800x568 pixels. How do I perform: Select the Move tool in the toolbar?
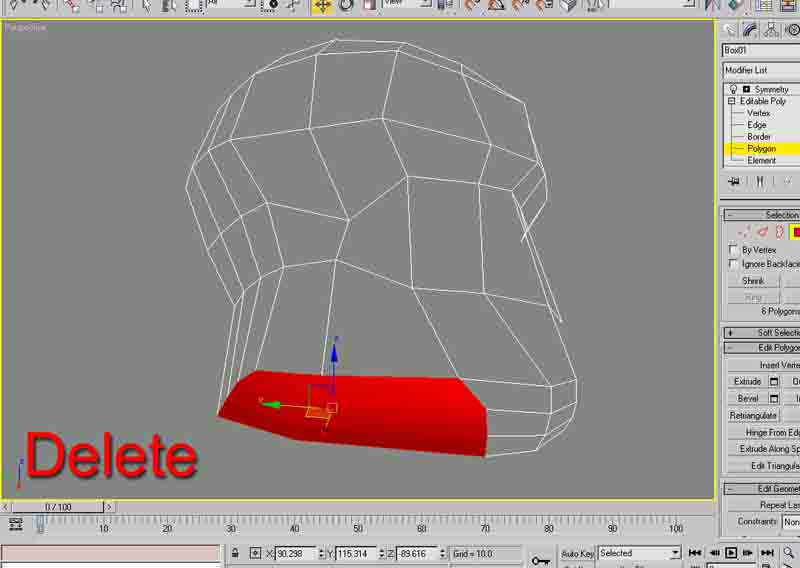click(x=322, y=6)
